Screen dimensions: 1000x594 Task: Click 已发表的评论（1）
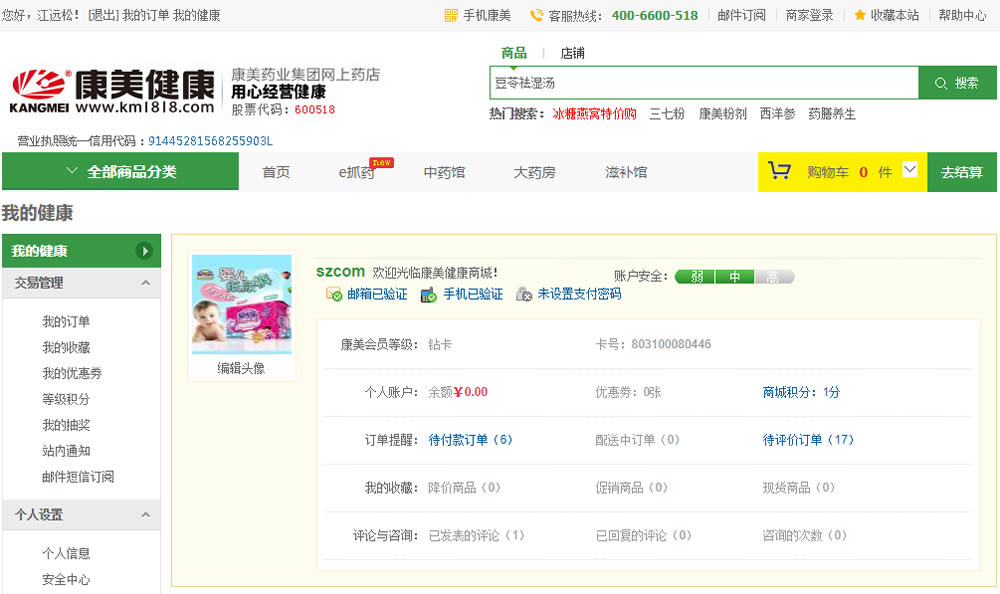(476, 535)
